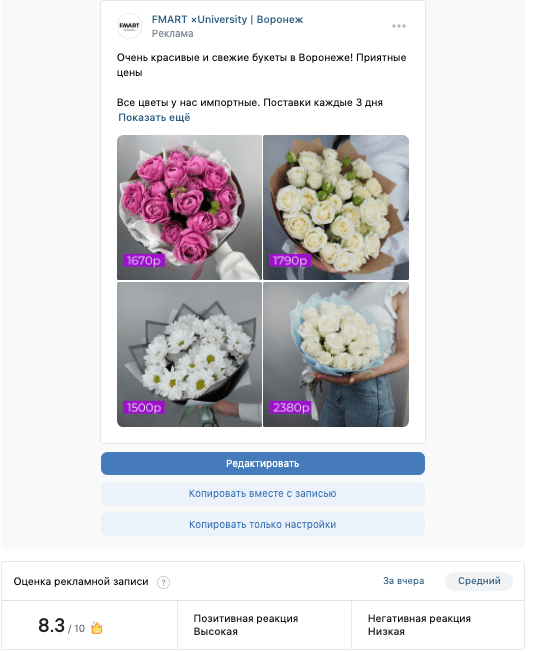Open the white chrysanthemums bouquet photo
Screen dimensions: 535x652
click(x=190, y=355)
